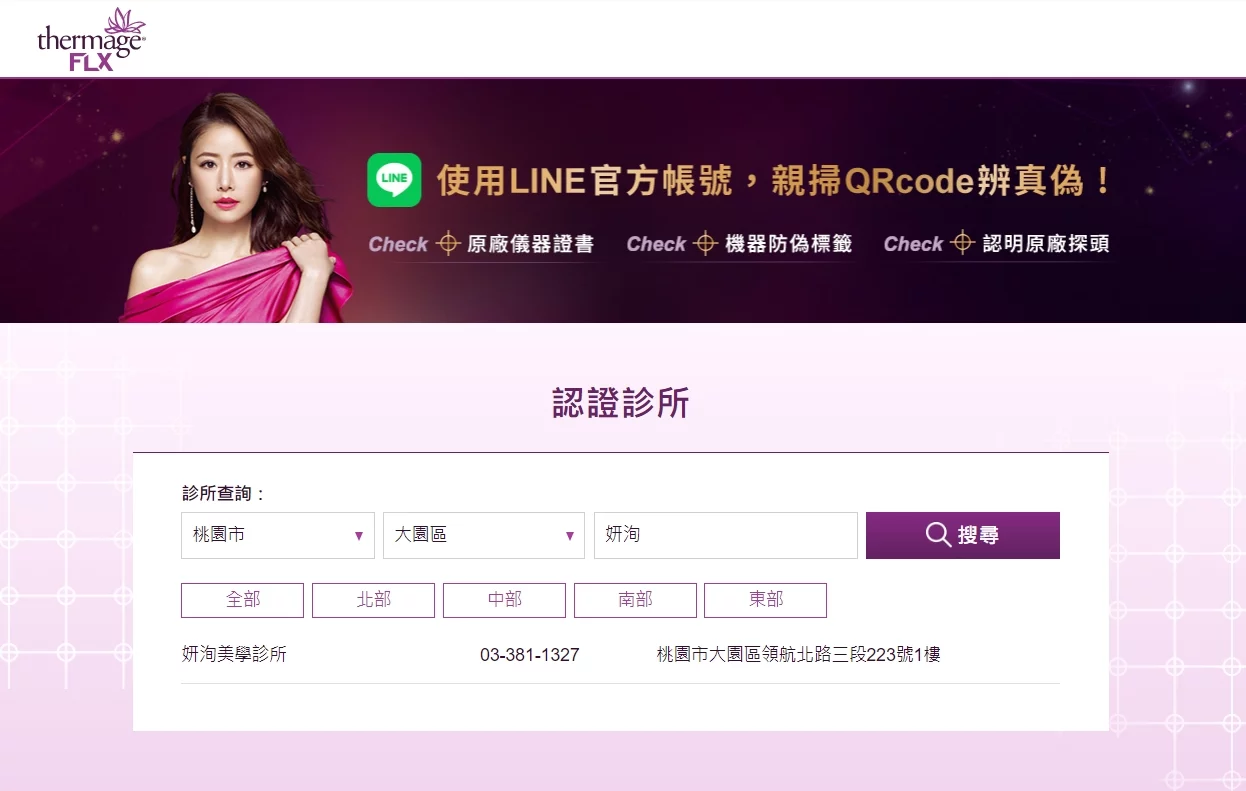Select the 北部 region filter
The image size is (1246, 791).
pyautogui.click(x=373, y=600)
